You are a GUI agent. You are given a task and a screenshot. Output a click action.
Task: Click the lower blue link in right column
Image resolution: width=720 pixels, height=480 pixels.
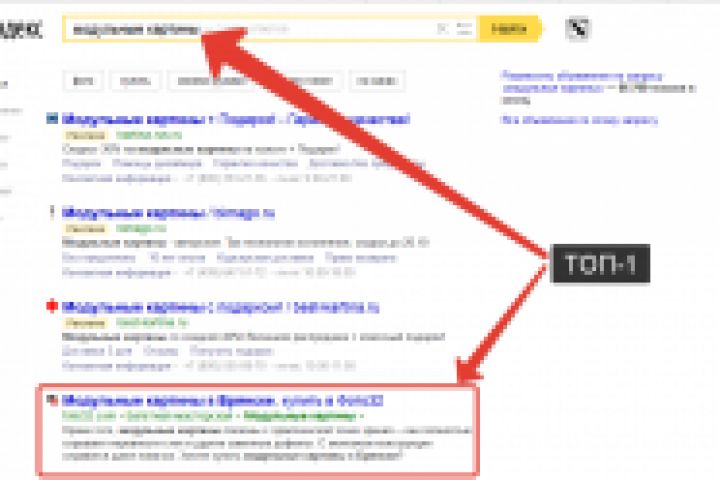pos(579,120)
